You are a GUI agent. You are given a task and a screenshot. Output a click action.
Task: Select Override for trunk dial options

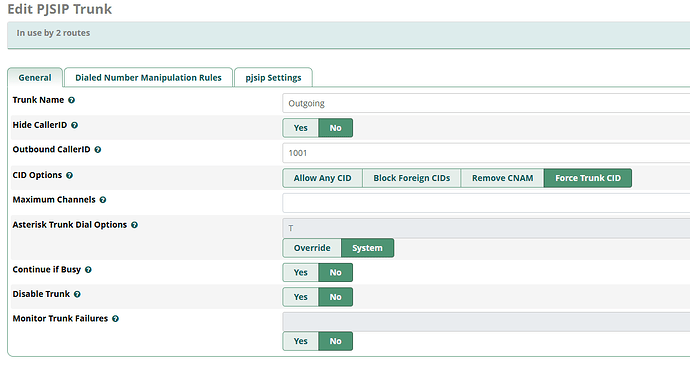click(x=312, y=248)
